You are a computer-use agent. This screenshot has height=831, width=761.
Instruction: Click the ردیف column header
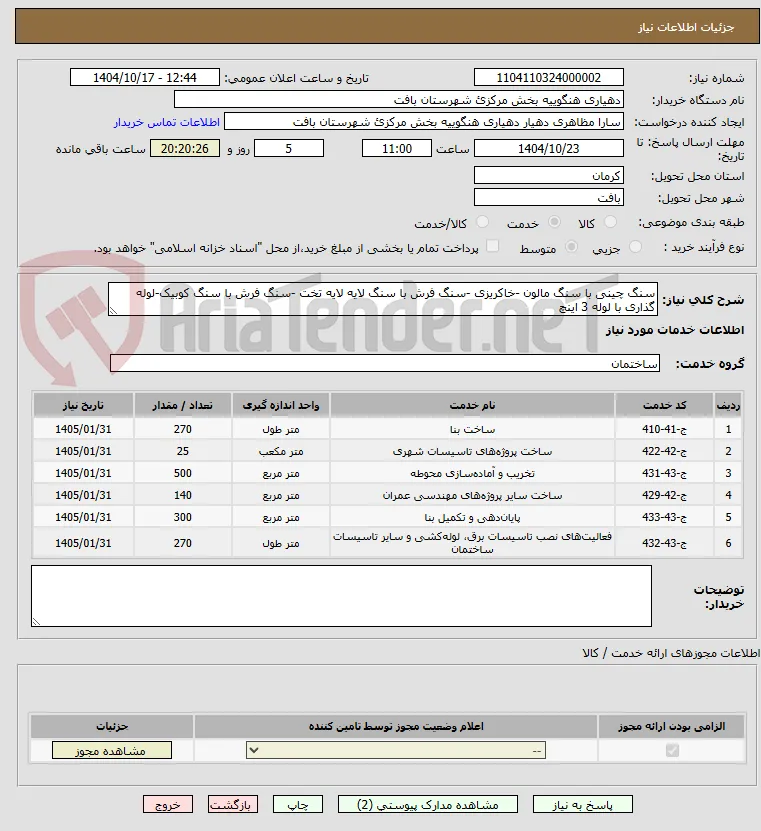click(728, 405)
